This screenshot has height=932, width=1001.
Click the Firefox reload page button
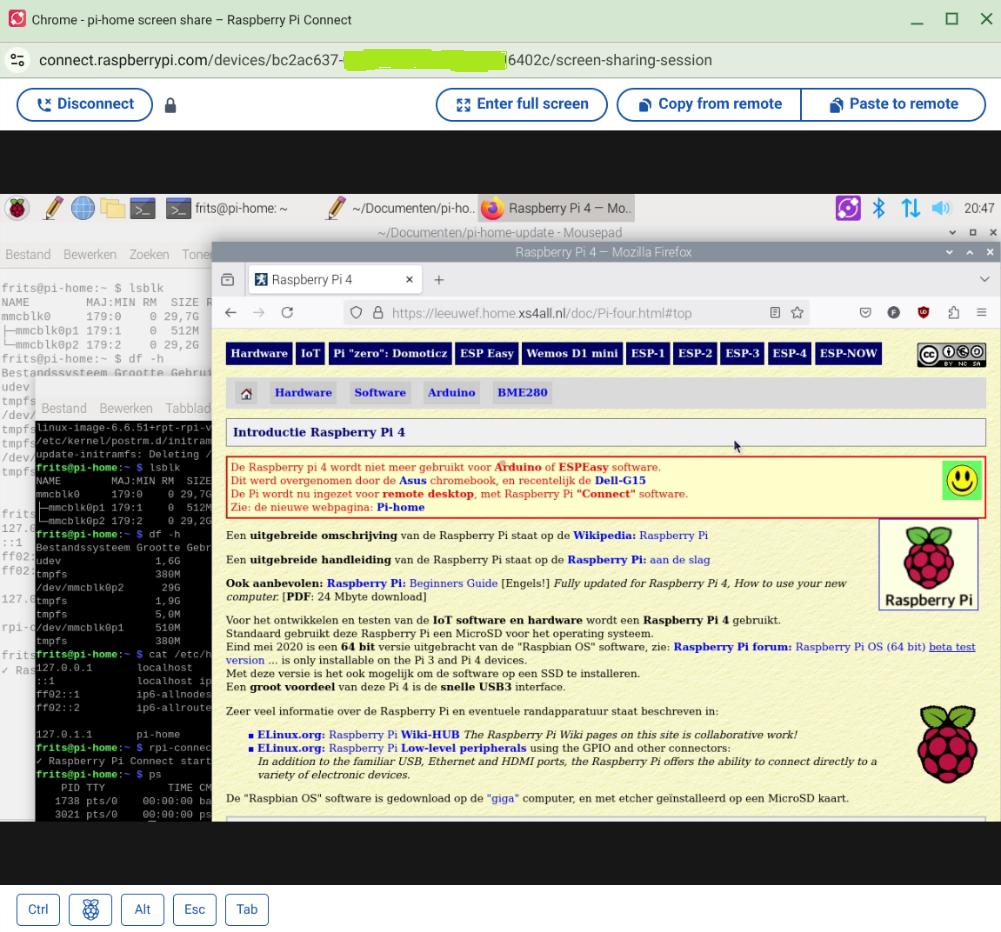point(287,313)
